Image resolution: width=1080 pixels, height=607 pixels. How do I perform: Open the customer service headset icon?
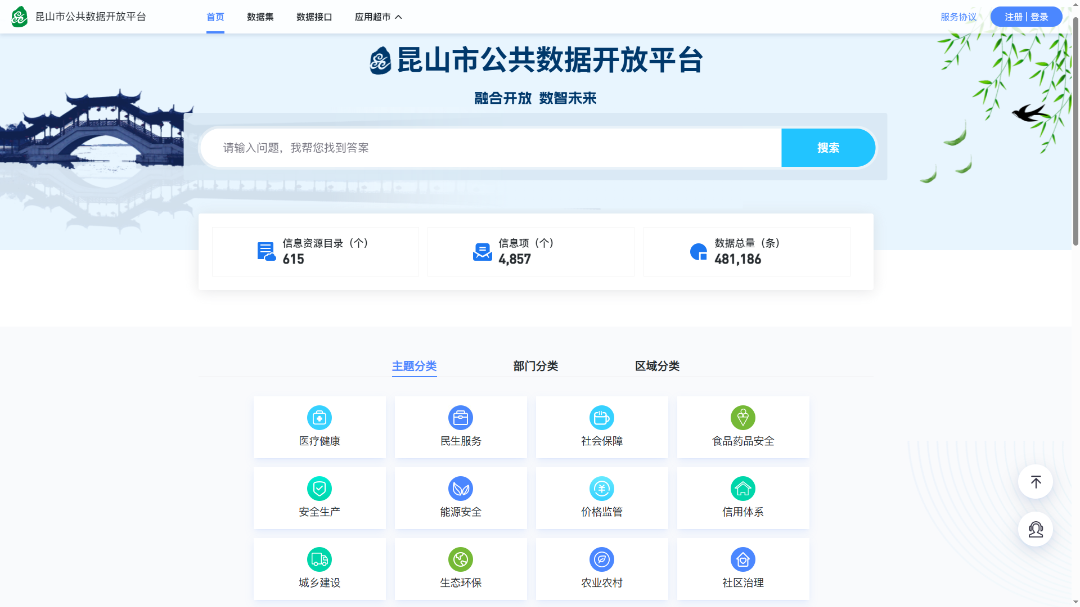(x=1035, y=529)
